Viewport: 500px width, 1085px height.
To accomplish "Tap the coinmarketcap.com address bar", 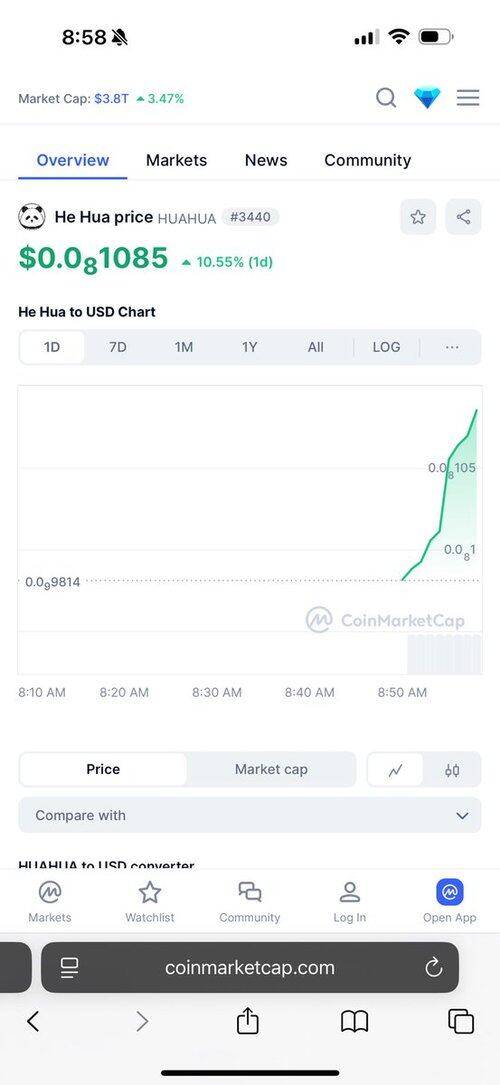I will point(250,967).
